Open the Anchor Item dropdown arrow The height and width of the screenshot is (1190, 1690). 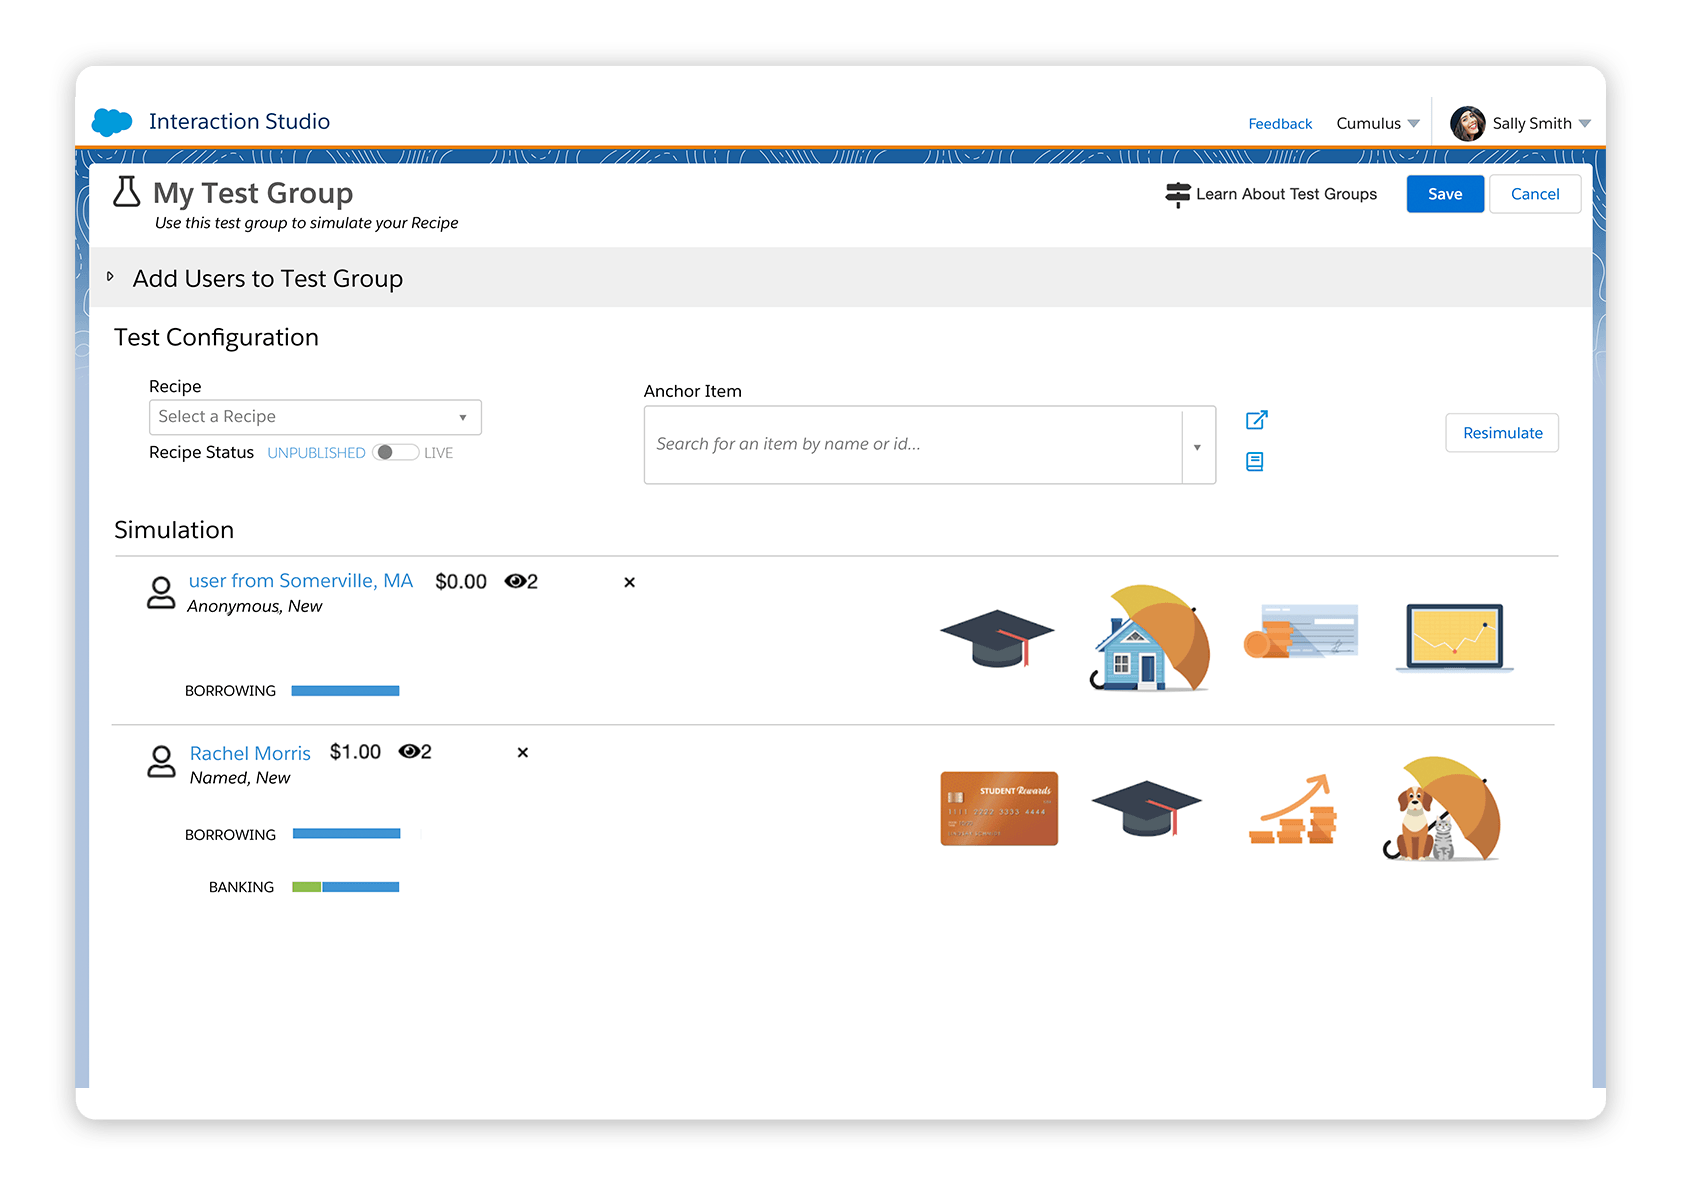coord(1197,447)
